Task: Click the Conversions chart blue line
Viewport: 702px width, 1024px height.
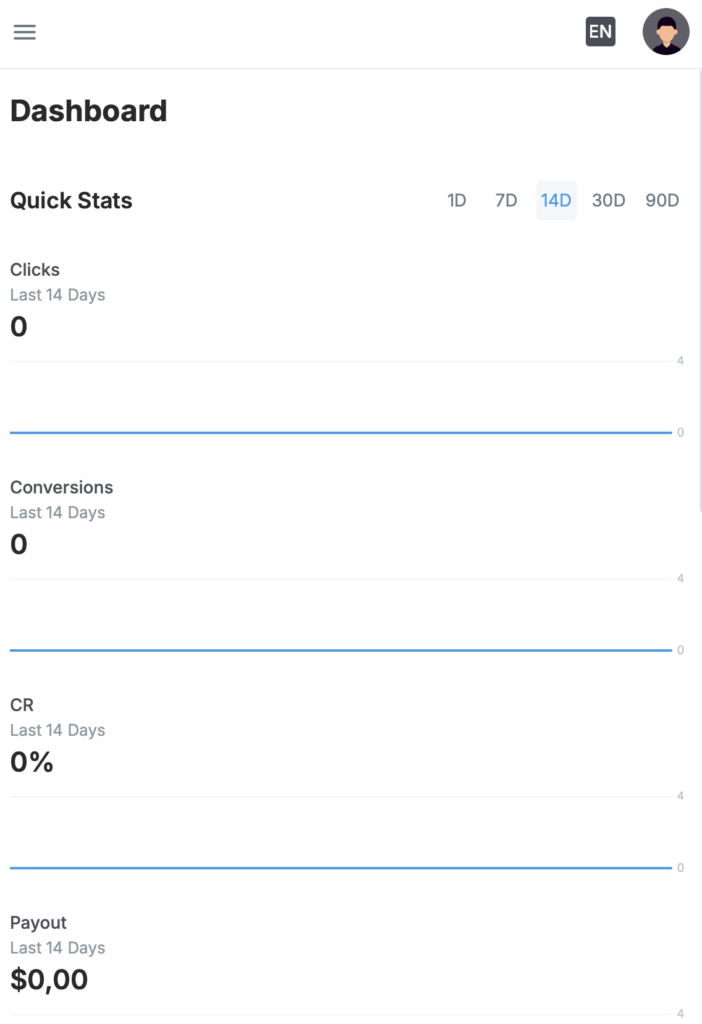Action: [x=340, y=650]
